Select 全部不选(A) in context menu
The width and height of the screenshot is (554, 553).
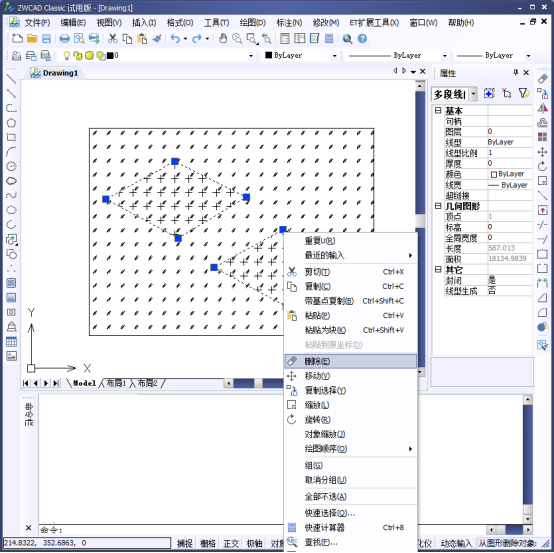click(325, 496)
